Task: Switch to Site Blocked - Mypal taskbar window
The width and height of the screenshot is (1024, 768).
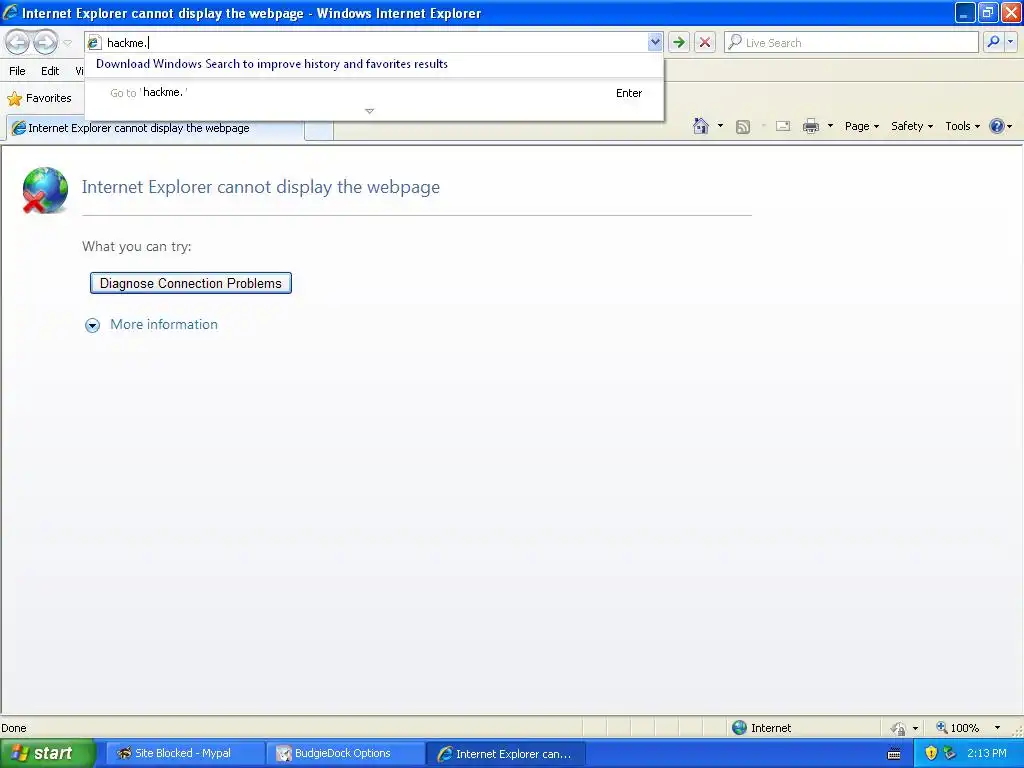Action: pos(183,754)
